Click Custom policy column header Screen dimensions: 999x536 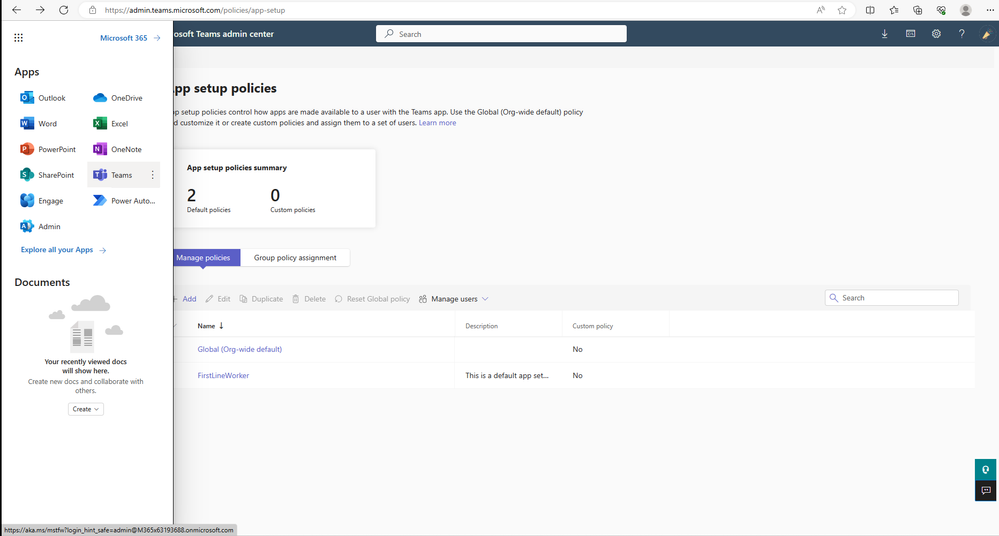pos(593,326)
